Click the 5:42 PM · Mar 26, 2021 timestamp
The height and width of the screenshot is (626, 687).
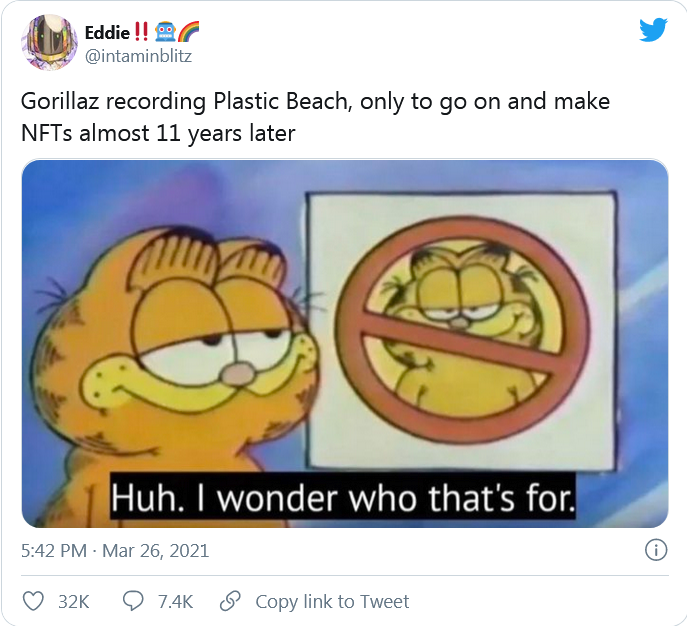click(115, 551)
